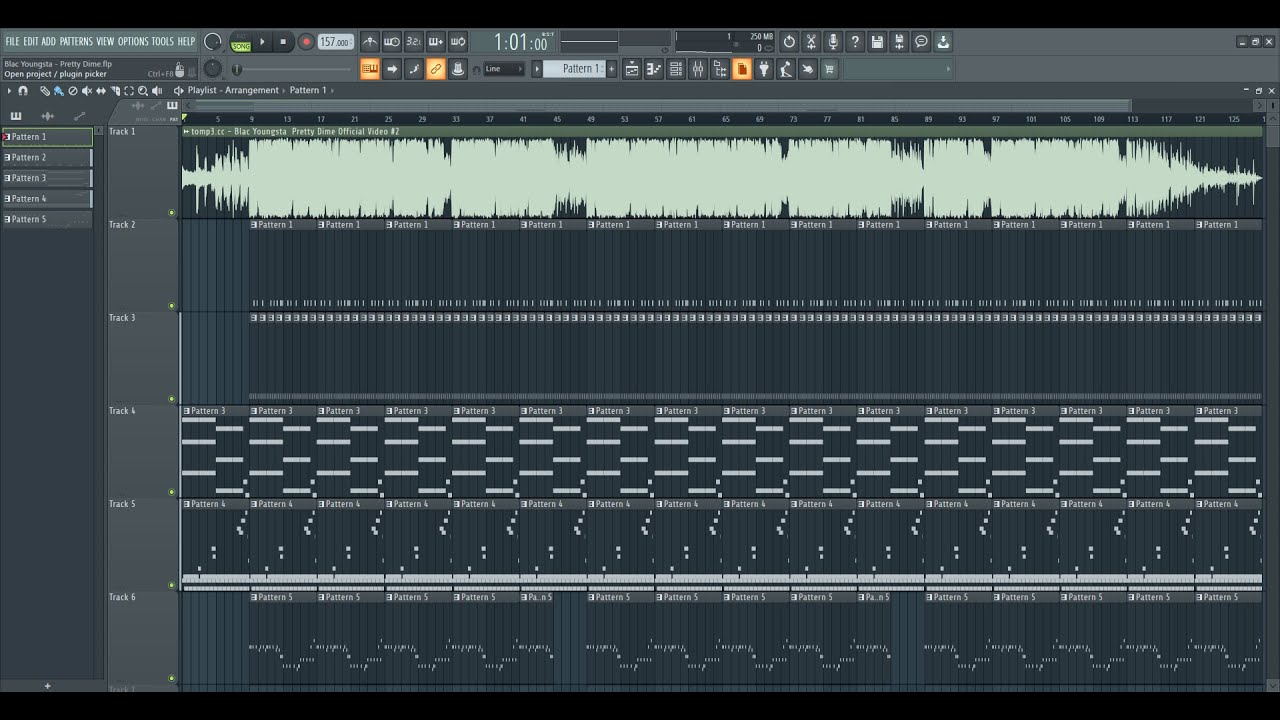
Task: Open the first Pattern 5 clip menu on Track 6
Action: [254, 597]
